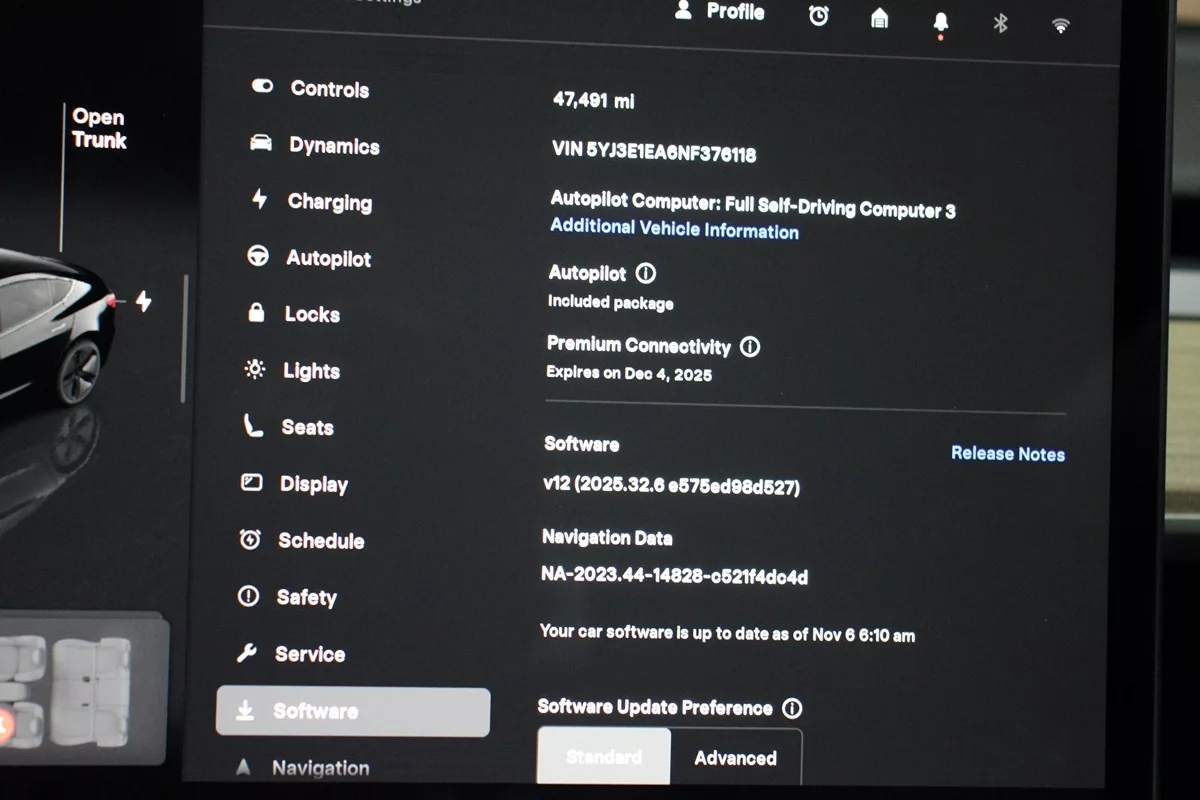Open Wi-Fi settings icon
Image resolution: width=1200 pixels, height=800 pixels.
tap(1061, 26)
